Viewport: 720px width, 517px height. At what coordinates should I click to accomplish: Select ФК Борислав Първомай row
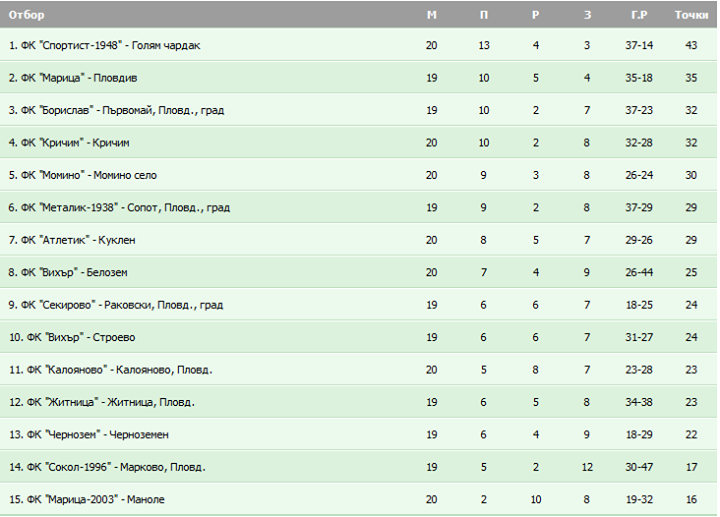(x=358, y=110)
